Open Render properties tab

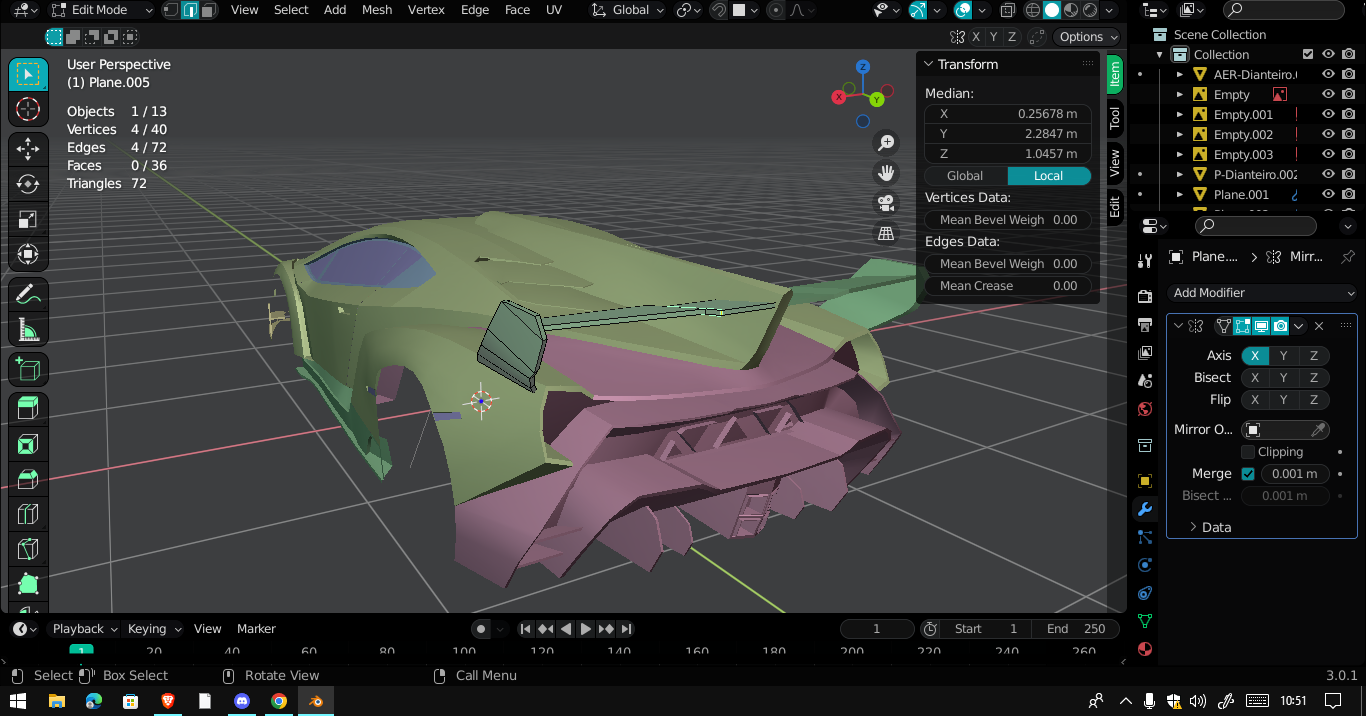pyautogui.click(x=1146, y=296)
